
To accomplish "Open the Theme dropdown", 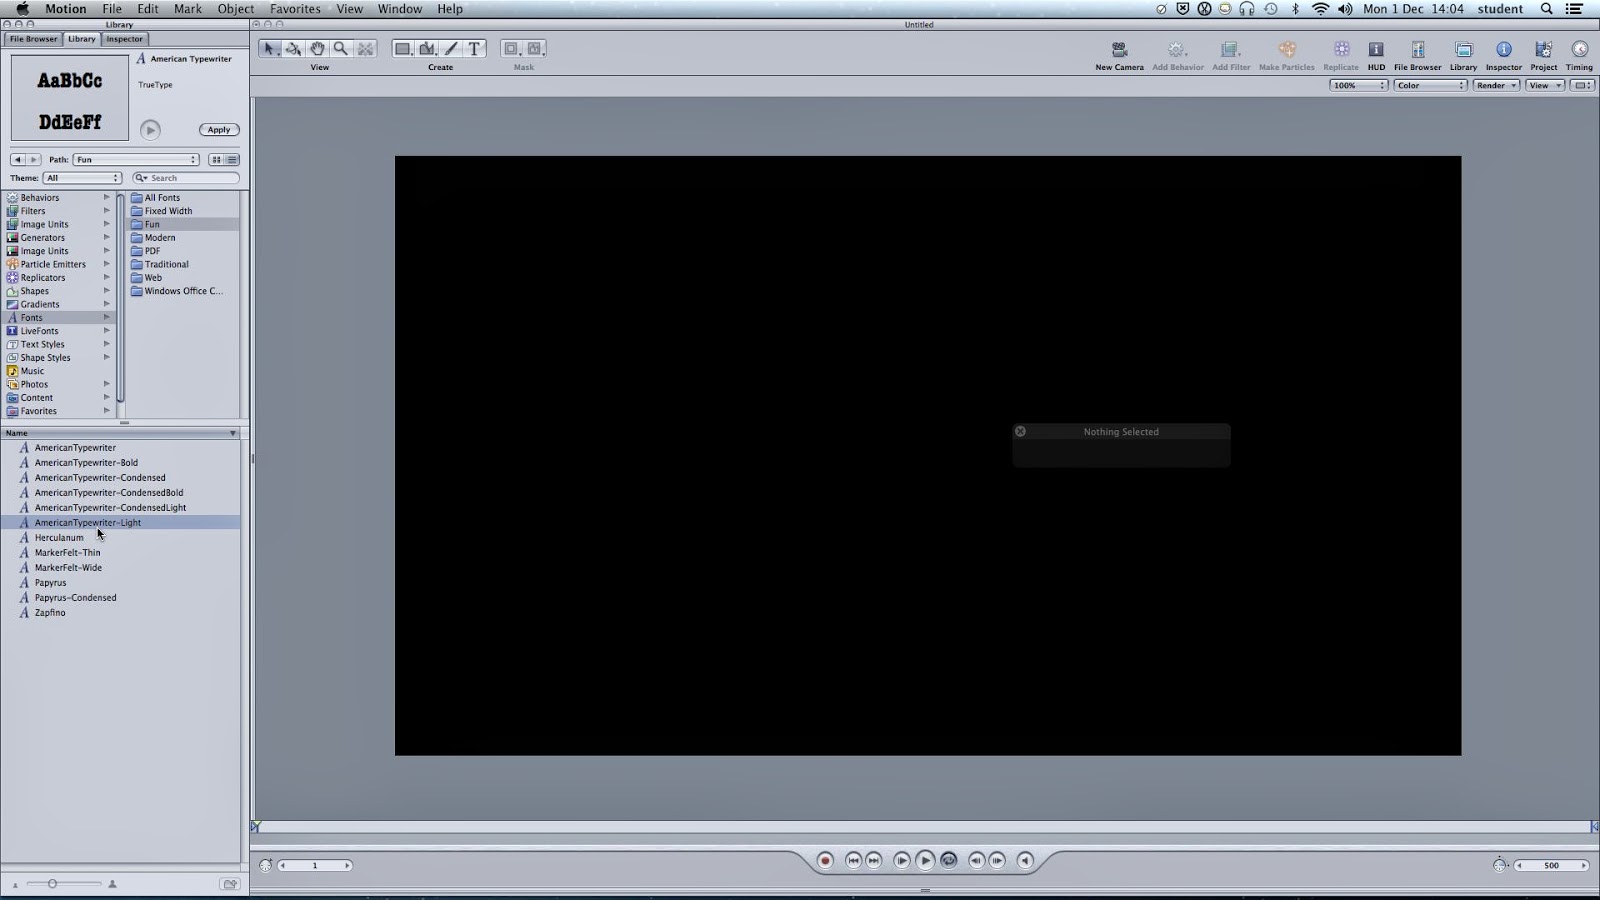I will click(82, 178).
